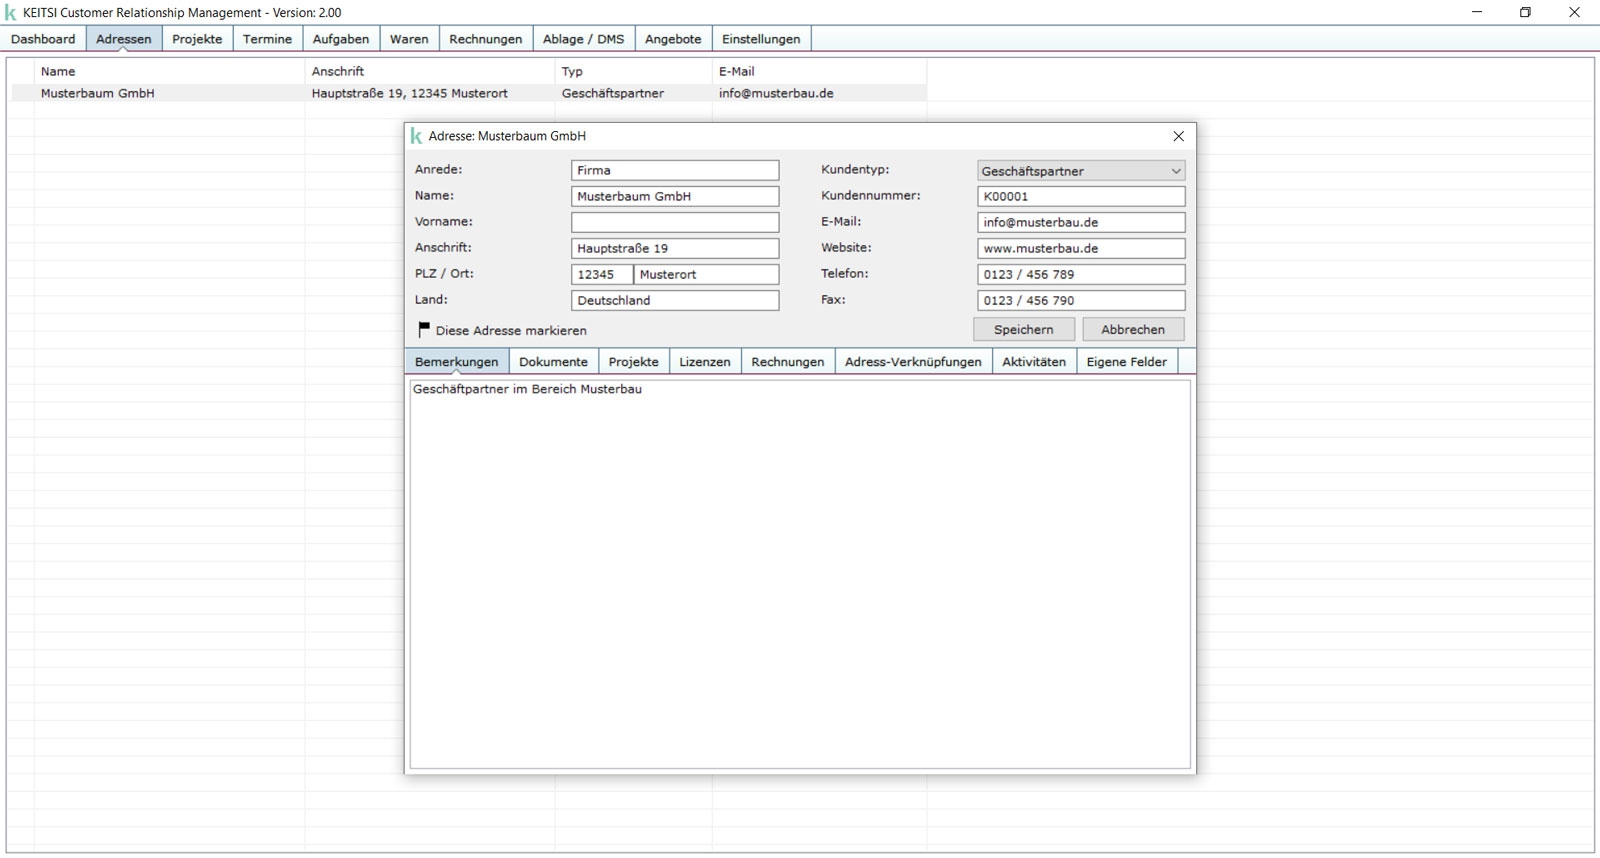Switch to the Projekte main tab
The width and height of the screenshot is (1600, 858).
(197, 39)
